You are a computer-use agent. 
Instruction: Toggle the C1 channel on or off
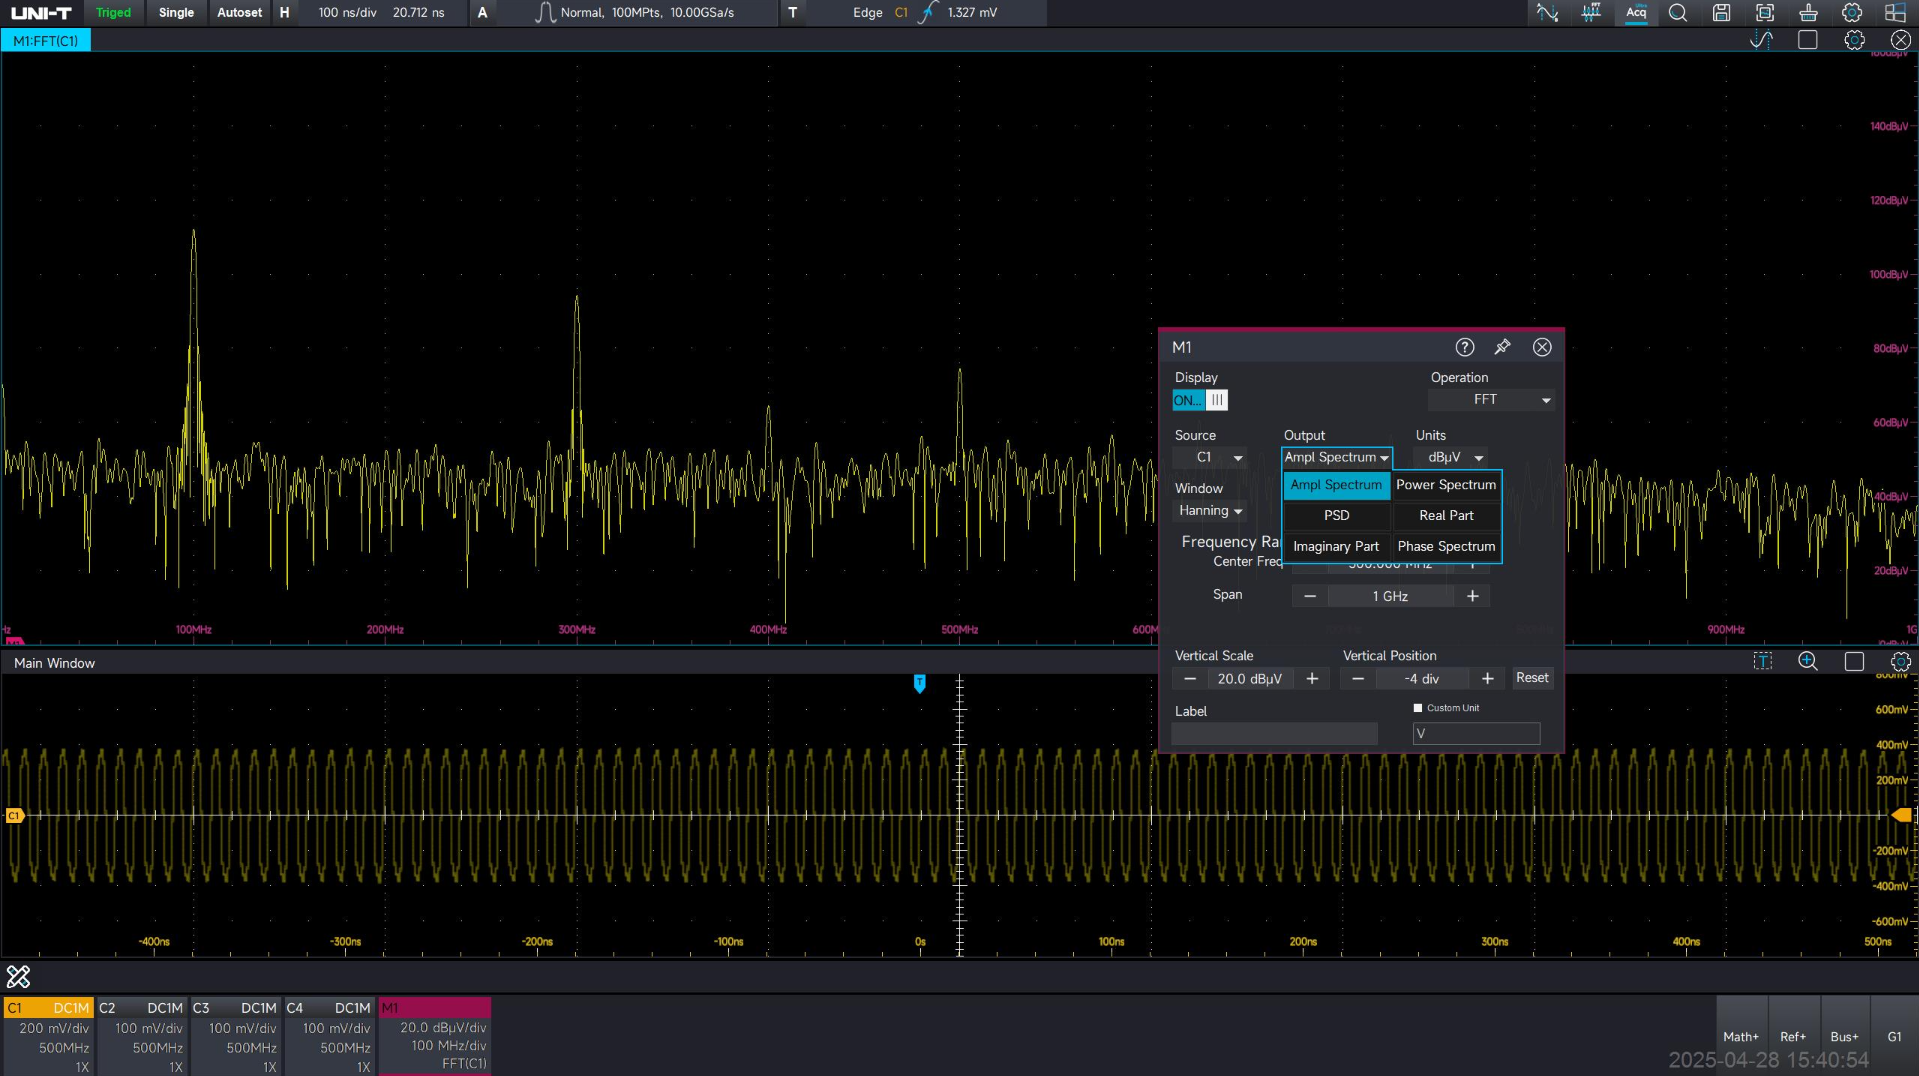[x=47, y=1008]
